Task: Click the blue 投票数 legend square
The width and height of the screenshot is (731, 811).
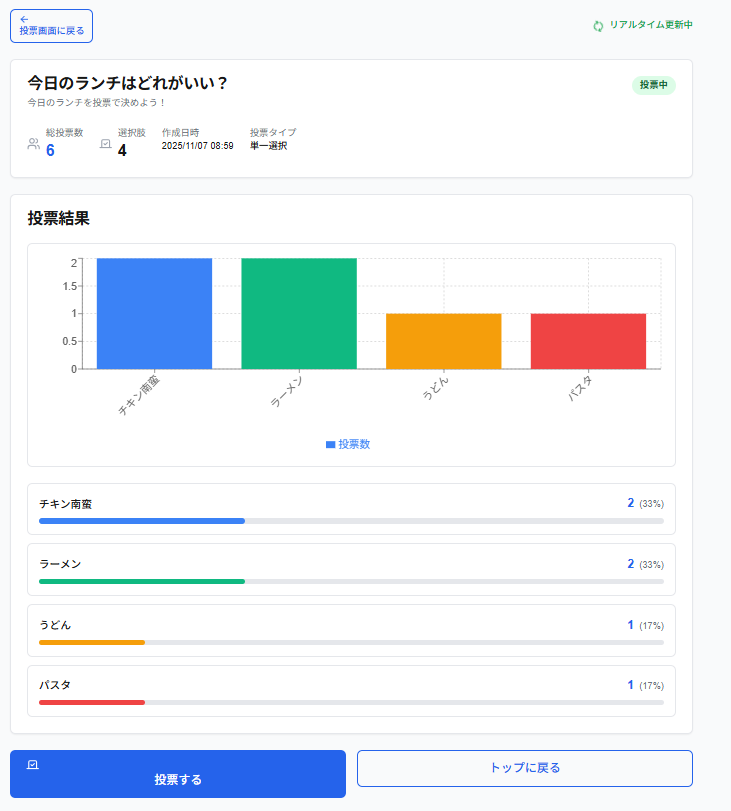Action: (x=331, y=445)
